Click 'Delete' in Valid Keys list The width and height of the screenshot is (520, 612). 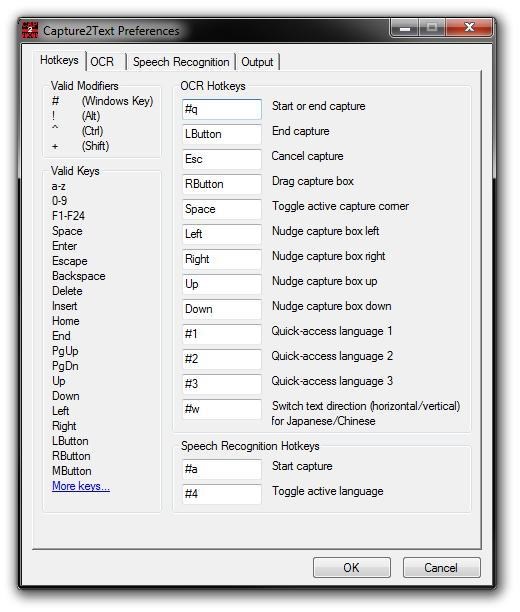67,291
